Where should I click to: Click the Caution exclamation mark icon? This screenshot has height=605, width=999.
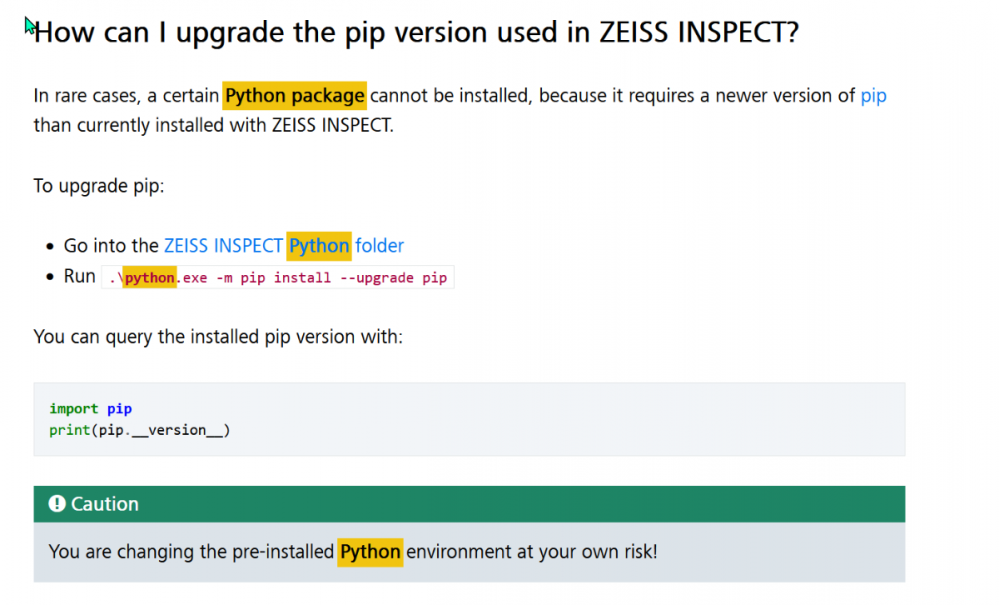click(57, 504)
